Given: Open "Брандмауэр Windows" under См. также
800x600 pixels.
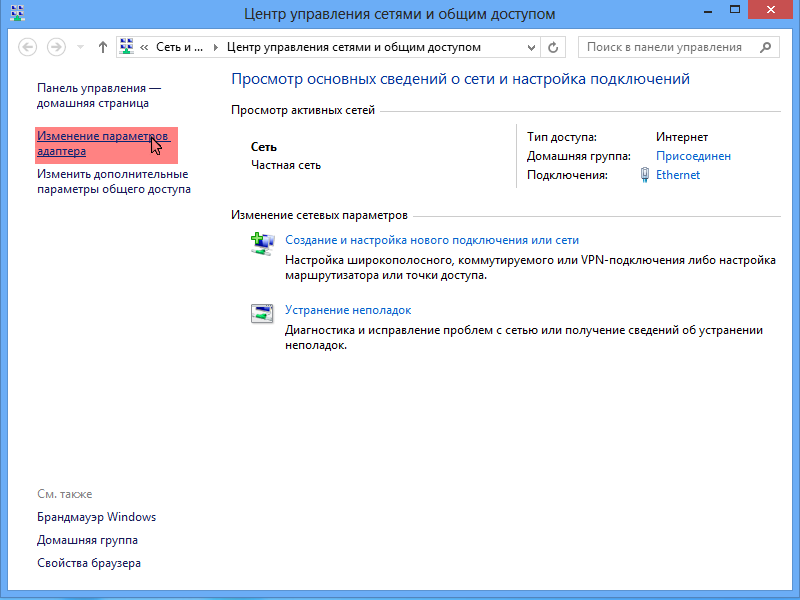Looking at the screenshot, I should pyautogui.click(x=96, y=517).
